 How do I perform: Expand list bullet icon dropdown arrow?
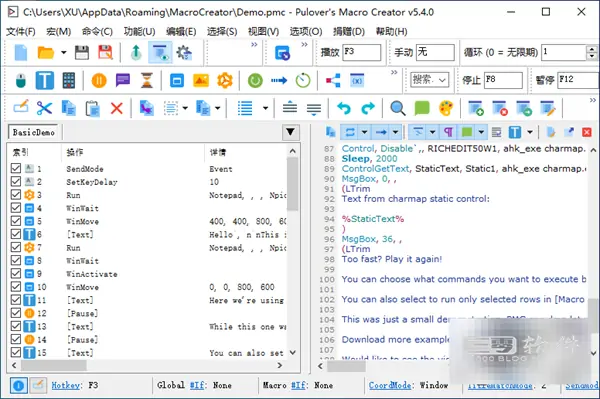click(x=265, y=108)
